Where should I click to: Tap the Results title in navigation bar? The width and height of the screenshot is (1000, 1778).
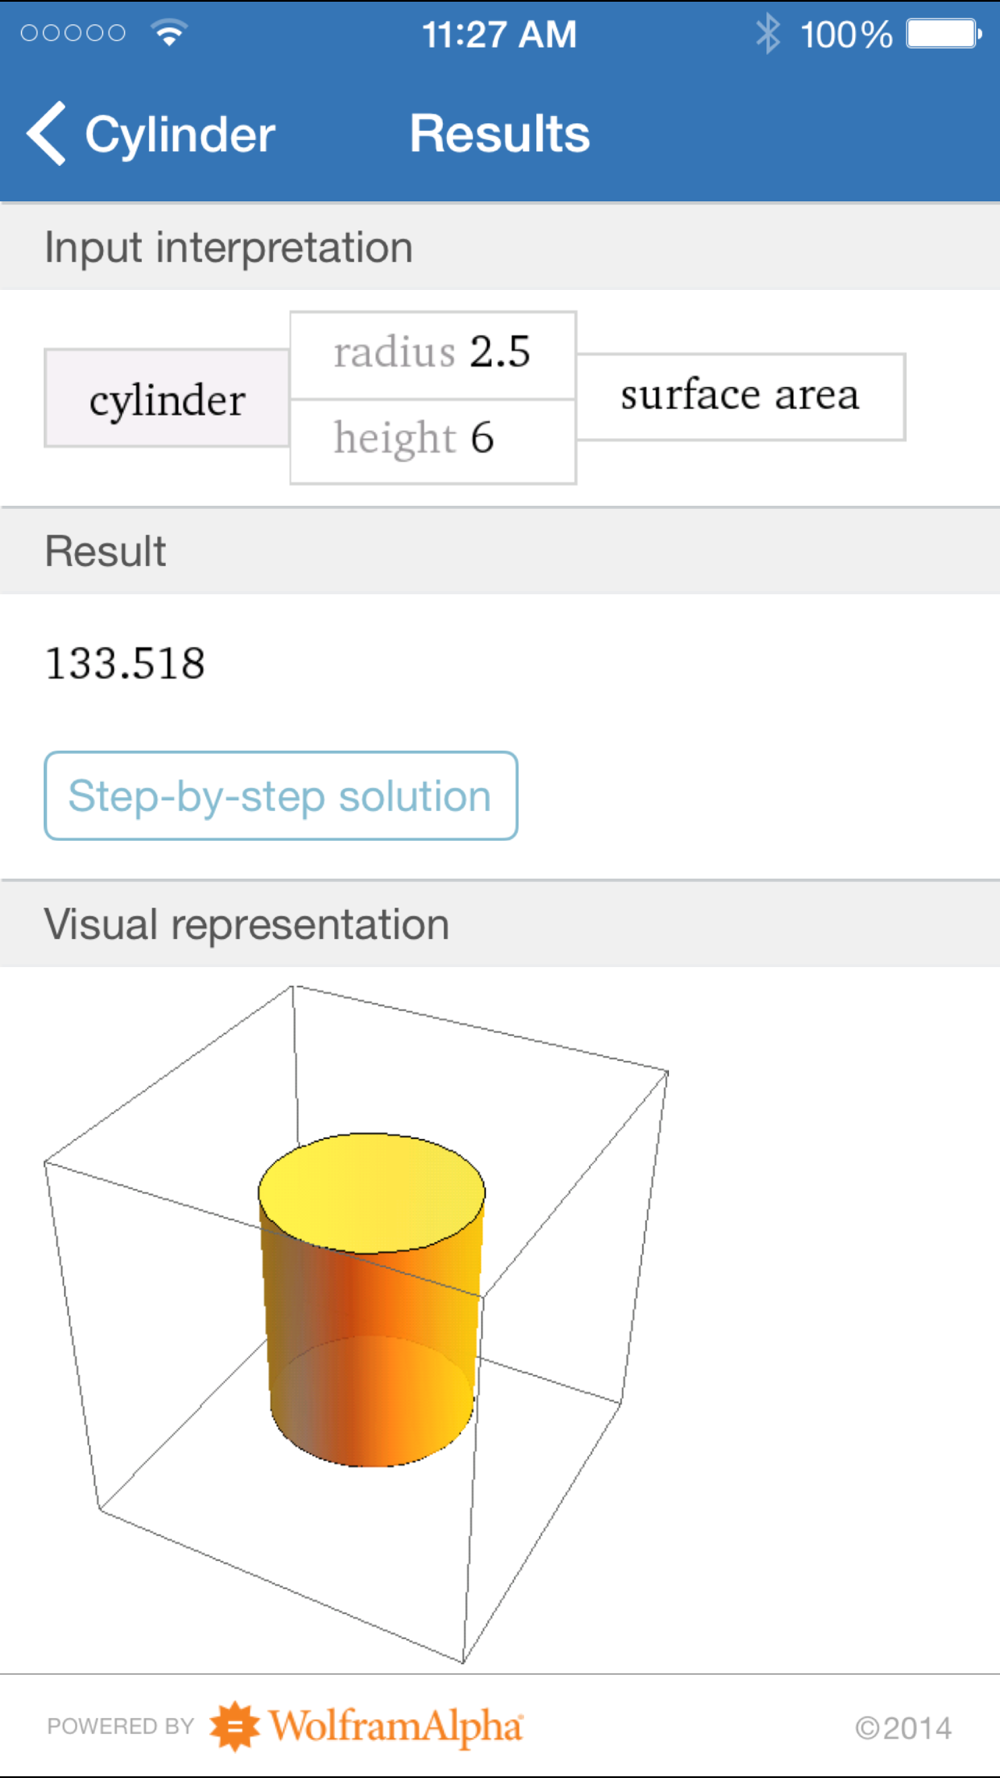(x=500, y=134)
